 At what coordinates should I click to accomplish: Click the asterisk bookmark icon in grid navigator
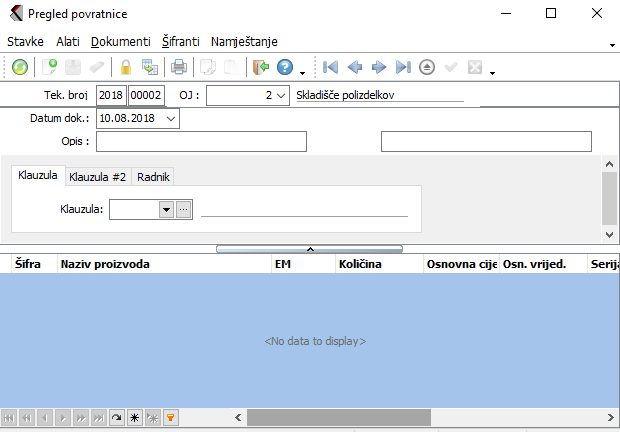tap(134, 417)
